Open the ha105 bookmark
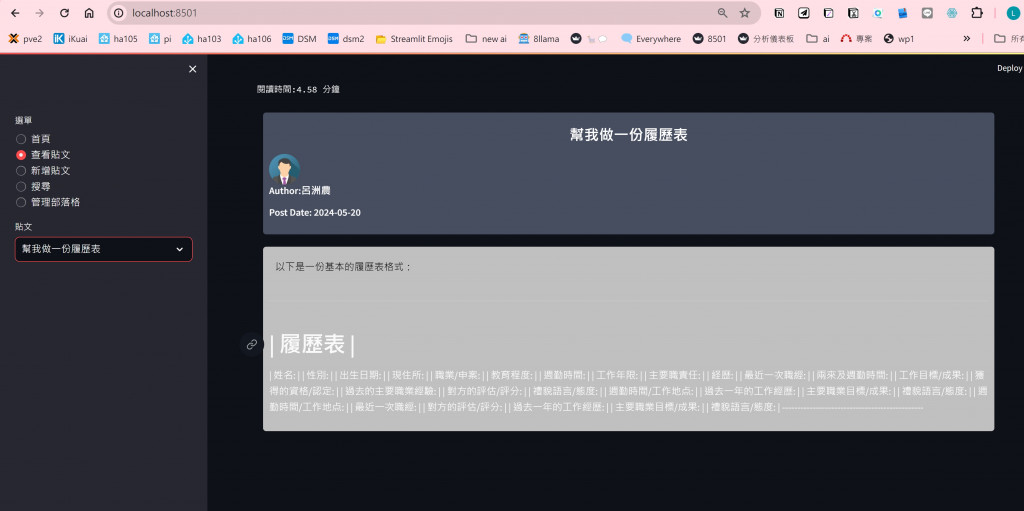The image size is (1024, 511). 118,39
